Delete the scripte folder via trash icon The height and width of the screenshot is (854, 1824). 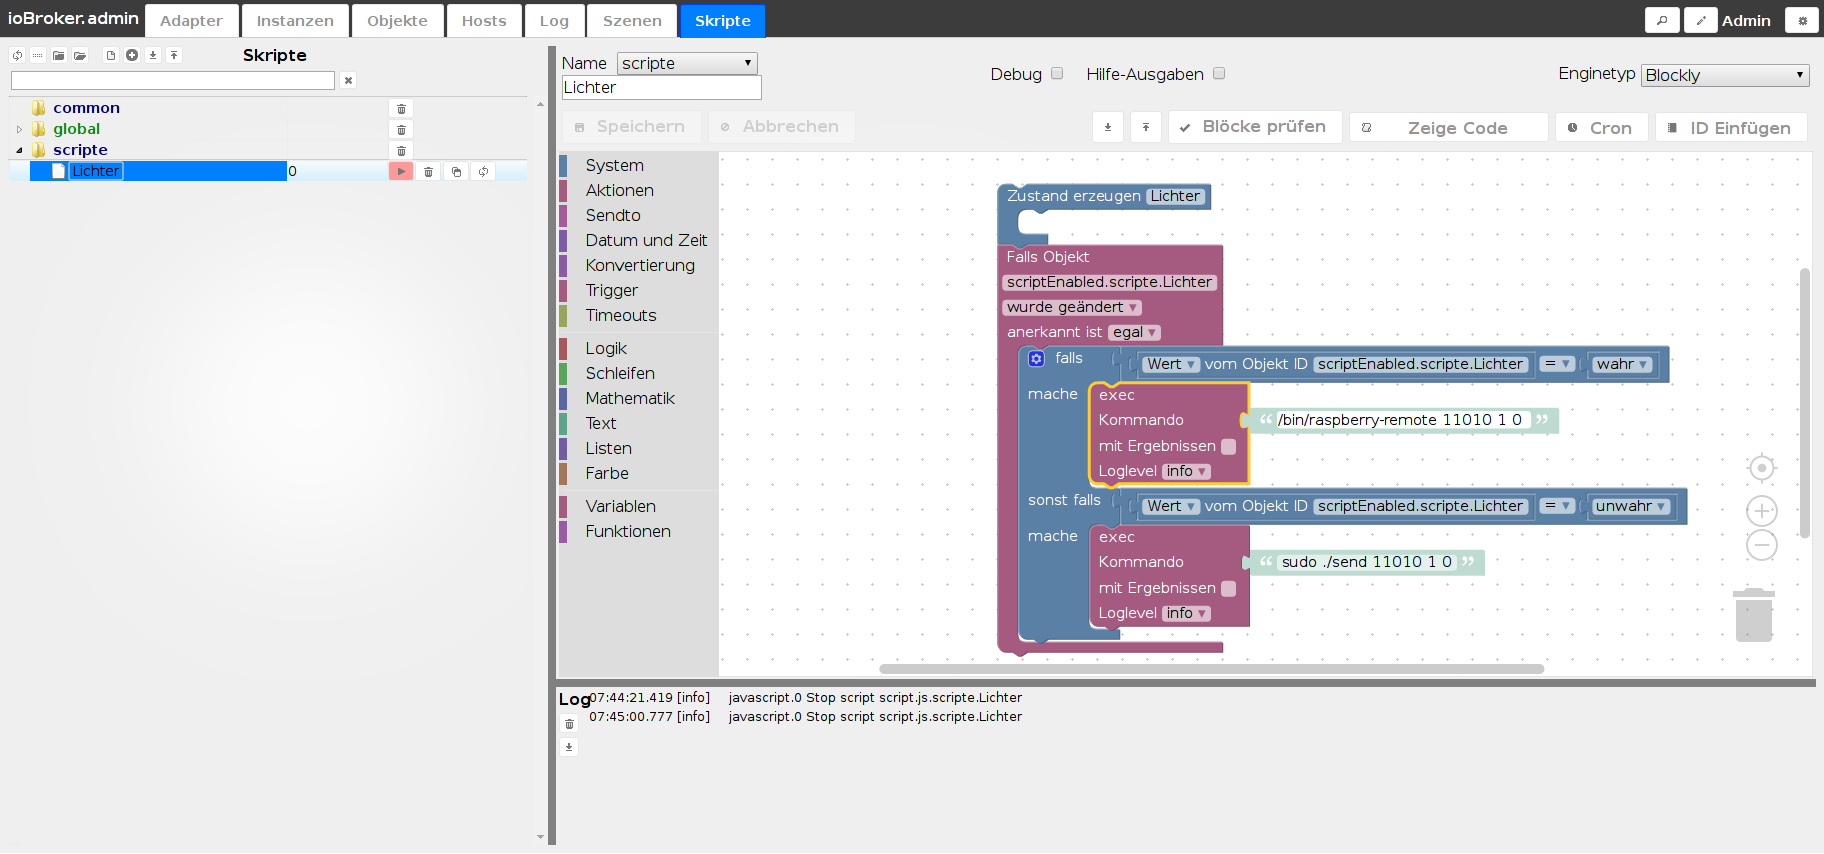(x=401, y=150)
